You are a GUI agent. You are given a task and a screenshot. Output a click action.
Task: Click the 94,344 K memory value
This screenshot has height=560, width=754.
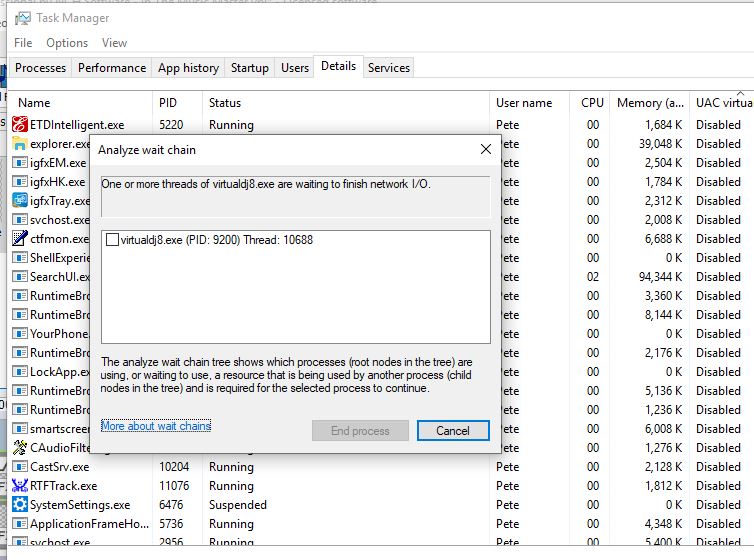(660, 277)
